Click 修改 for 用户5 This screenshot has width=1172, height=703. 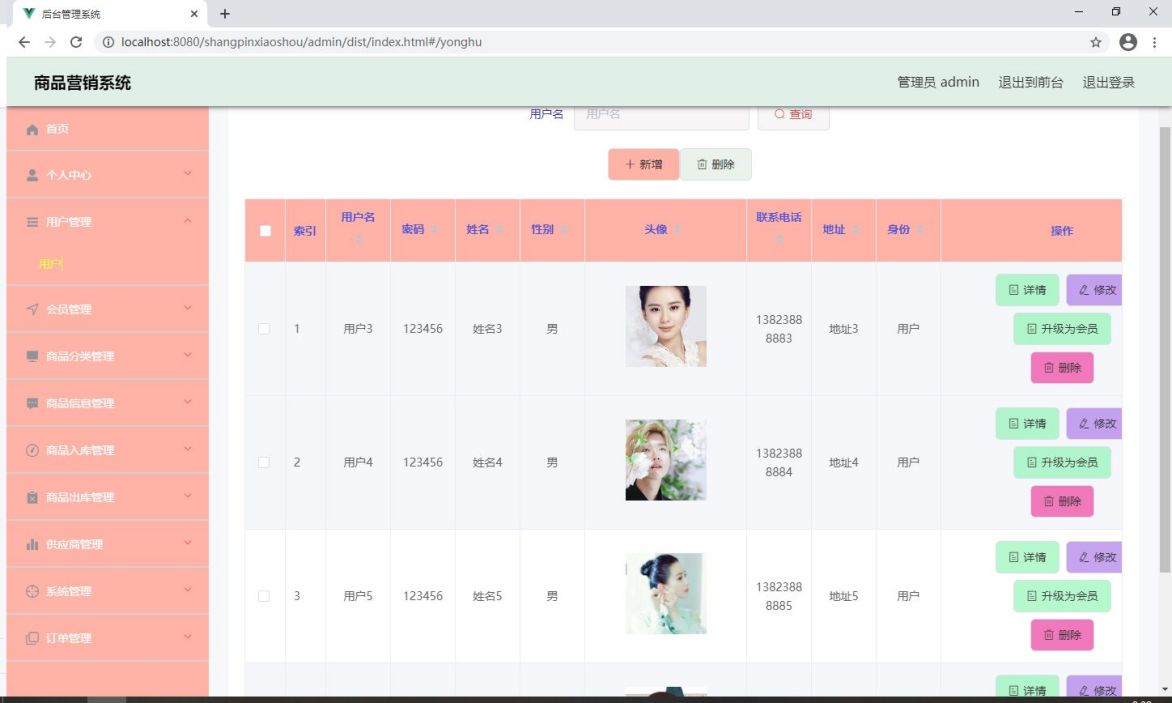pos(1094,557)
